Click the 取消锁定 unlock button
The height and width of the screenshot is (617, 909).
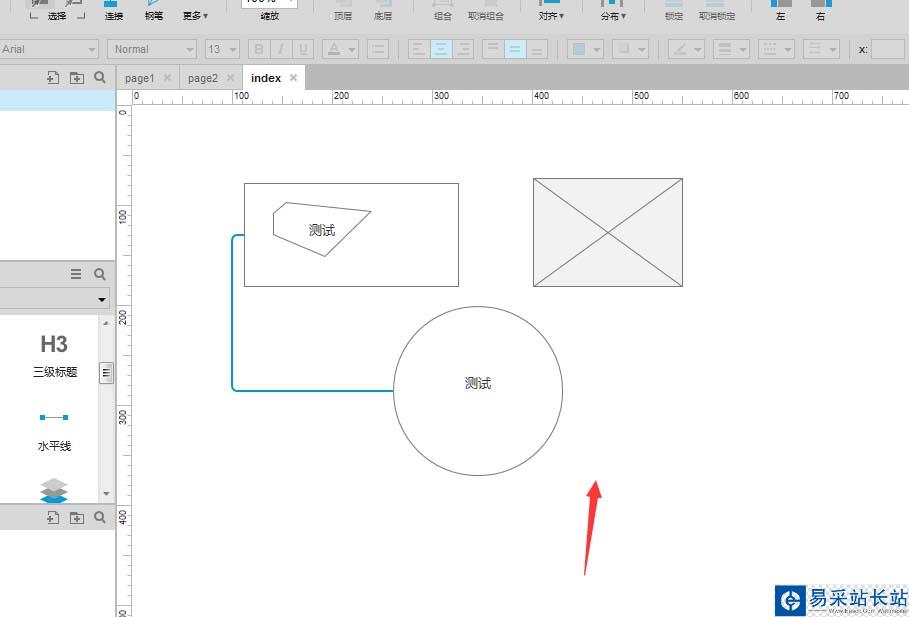[x=717, y=10]
